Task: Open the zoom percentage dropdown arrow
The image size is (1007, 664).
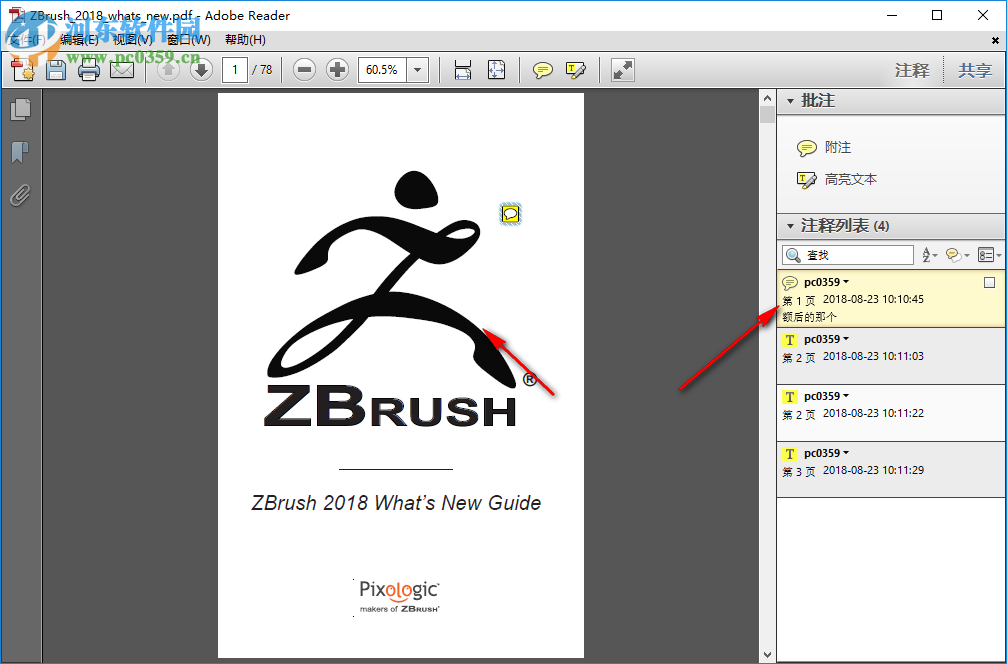Action: [x=417, y=69]
